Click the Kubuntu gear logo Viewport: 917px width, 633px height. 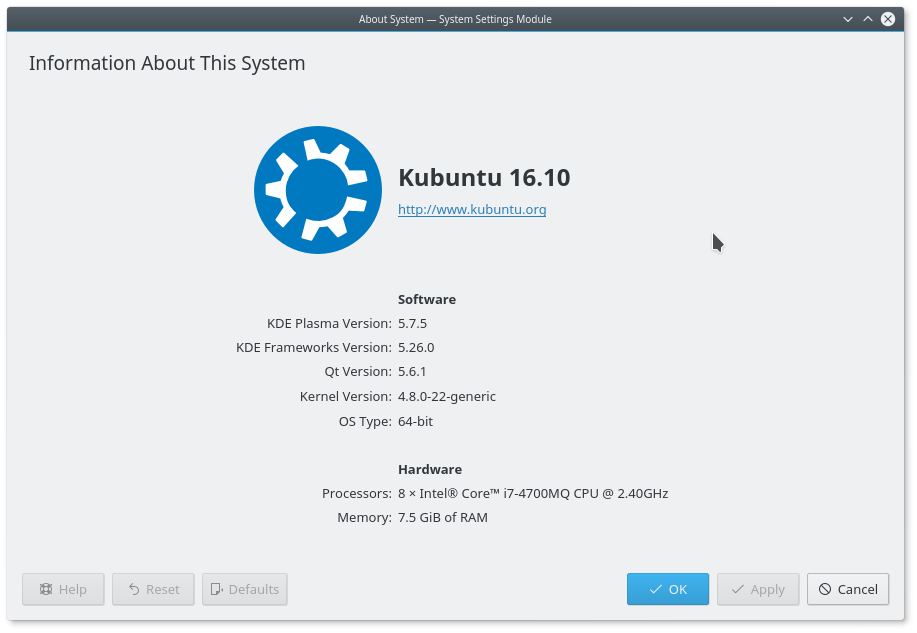318,190
